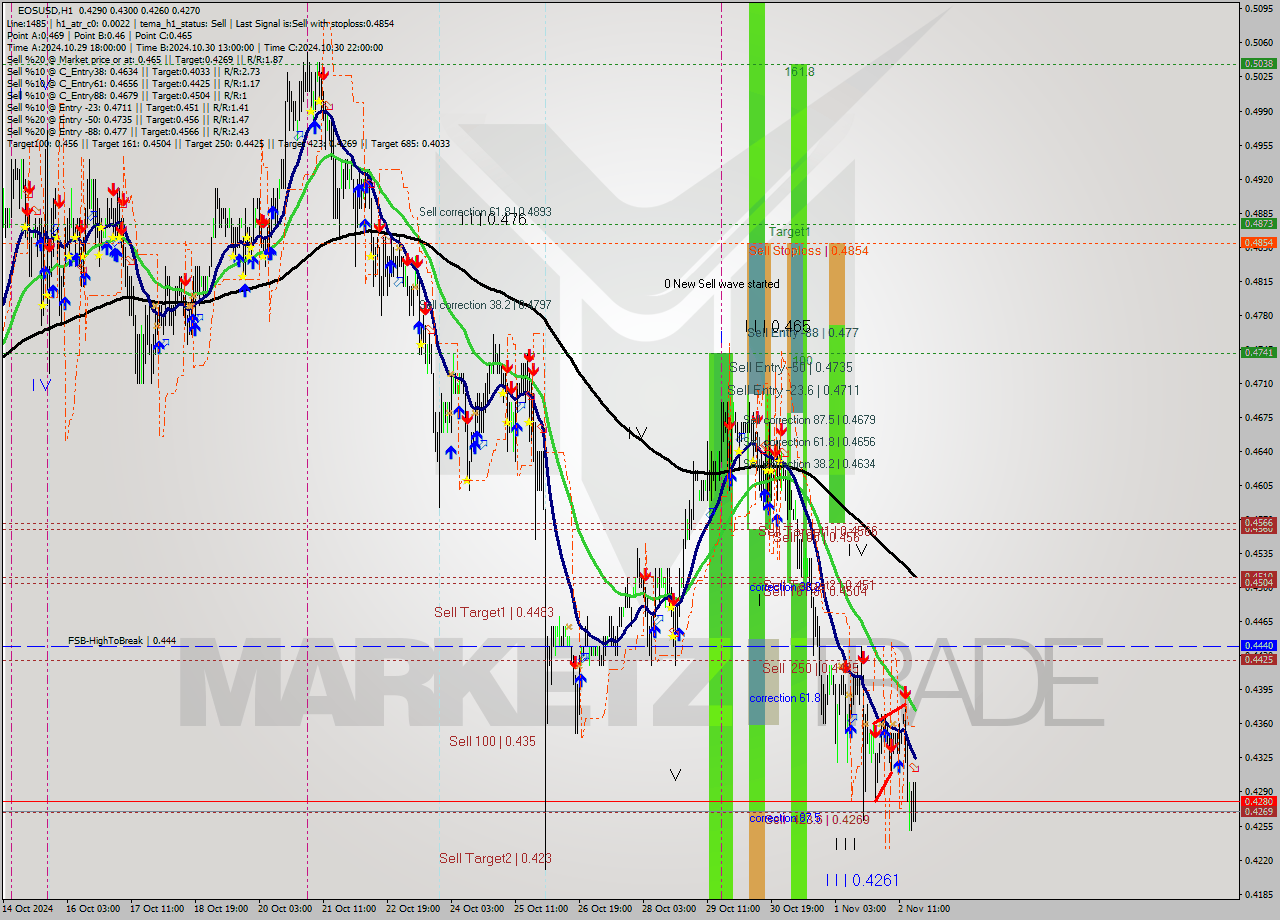The image size is (1280, 920).
Task: Click the EOSUSD,H1 symbol title
Action: (45, 10)
